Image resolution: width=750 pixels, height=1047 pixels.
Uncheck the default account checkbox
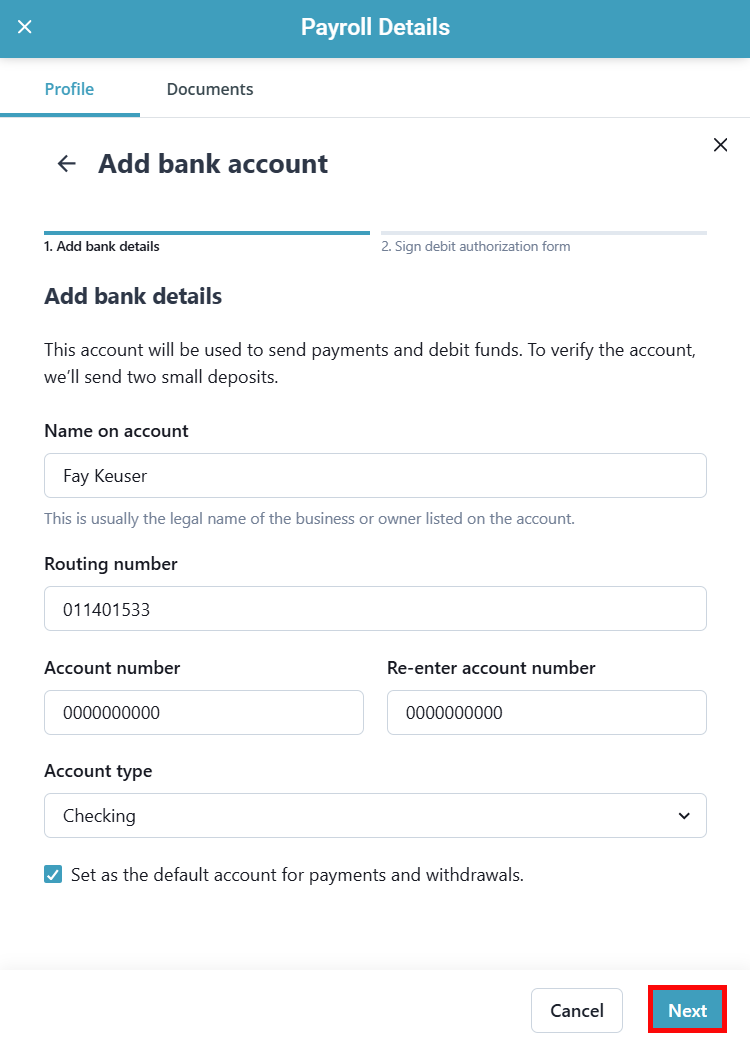point(53,875)
